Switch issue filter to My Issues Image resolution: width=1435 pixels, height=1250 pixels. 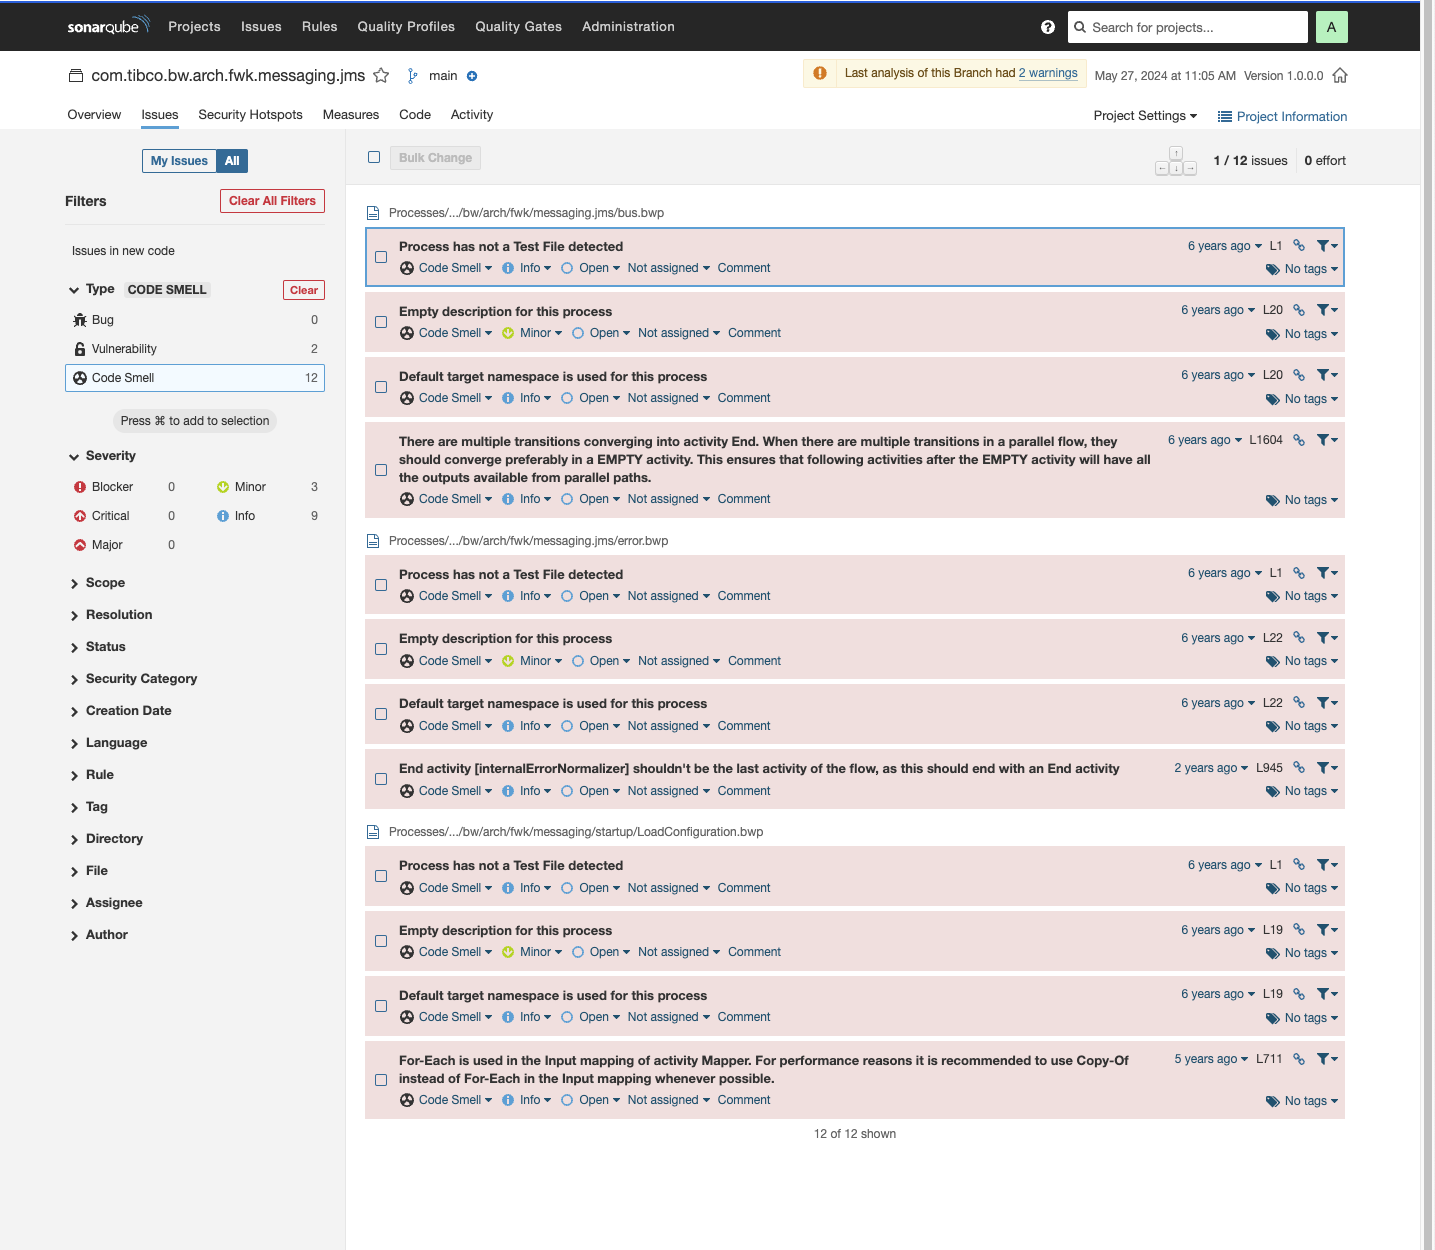click(179, 161)
